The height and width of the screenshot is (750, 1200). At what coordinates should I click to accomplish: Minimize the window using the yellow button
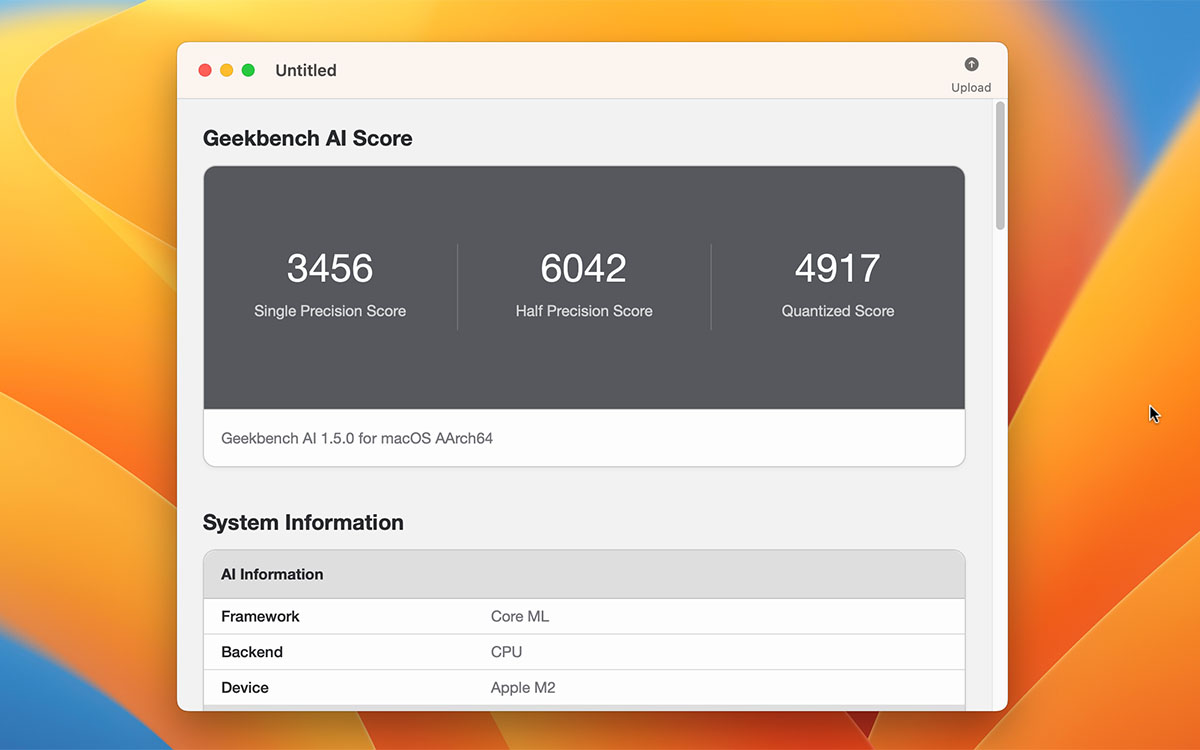click(x=227, y=70)
